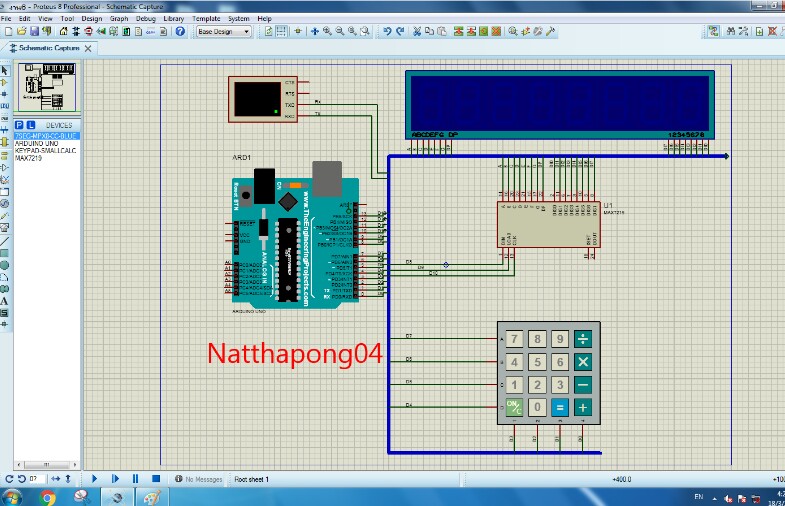785x506 pixels.
Task: Open the Base Design dropdown
Action: tap(223, 32)
